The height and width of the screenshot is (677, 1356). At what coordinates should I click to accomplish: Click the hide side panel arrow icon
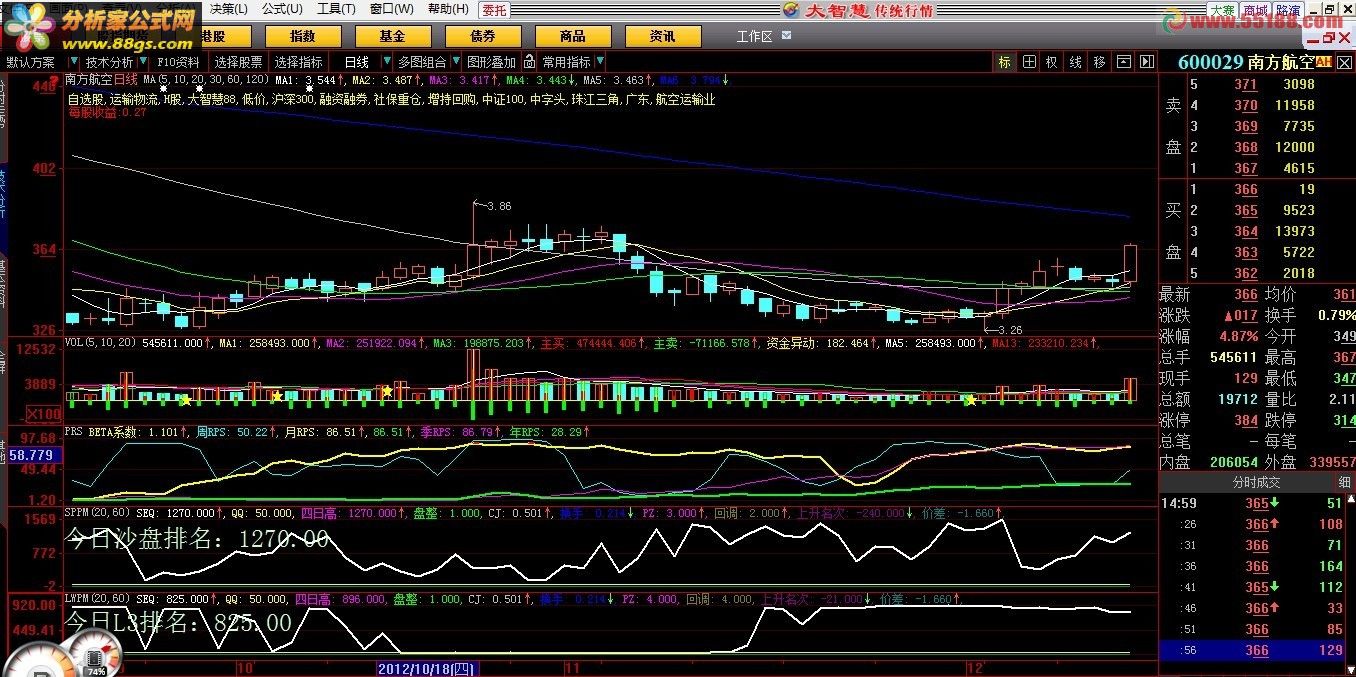click(1147, 62)
